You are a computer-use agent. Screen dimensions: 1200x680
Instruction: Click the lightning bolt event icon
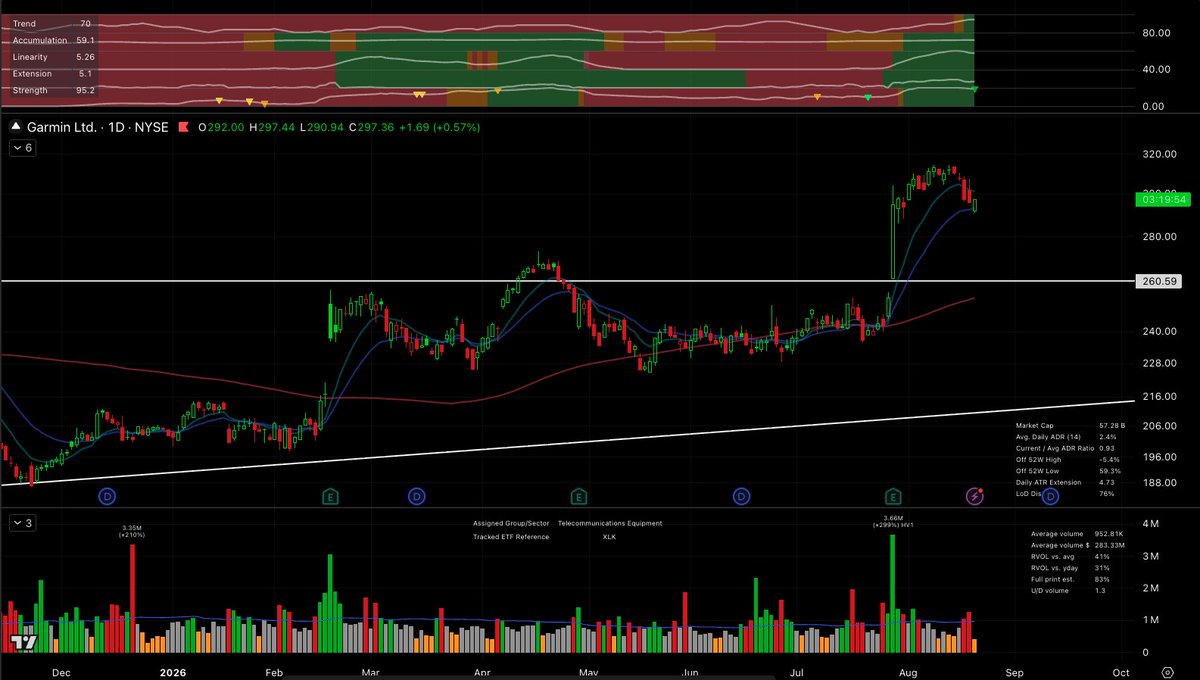[x=976, y=496]
